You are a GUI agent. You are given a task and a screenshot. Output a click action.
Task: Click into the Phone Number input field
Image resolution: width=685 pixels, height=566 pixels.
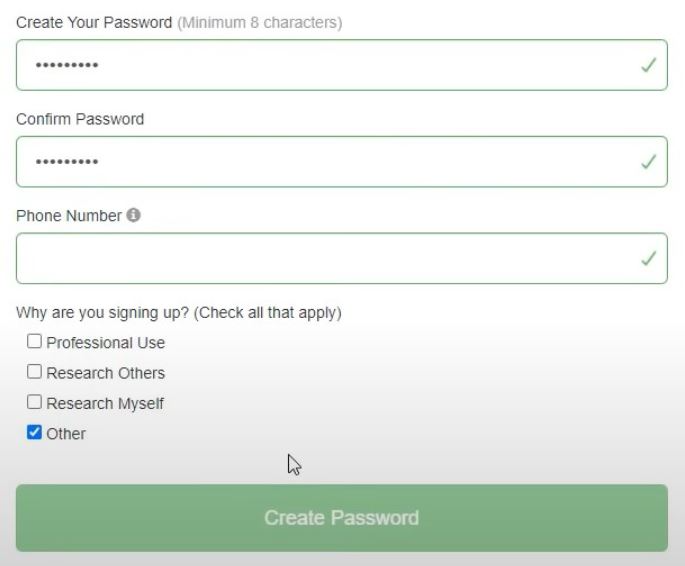pyautogui.click(x=342, y=258)
